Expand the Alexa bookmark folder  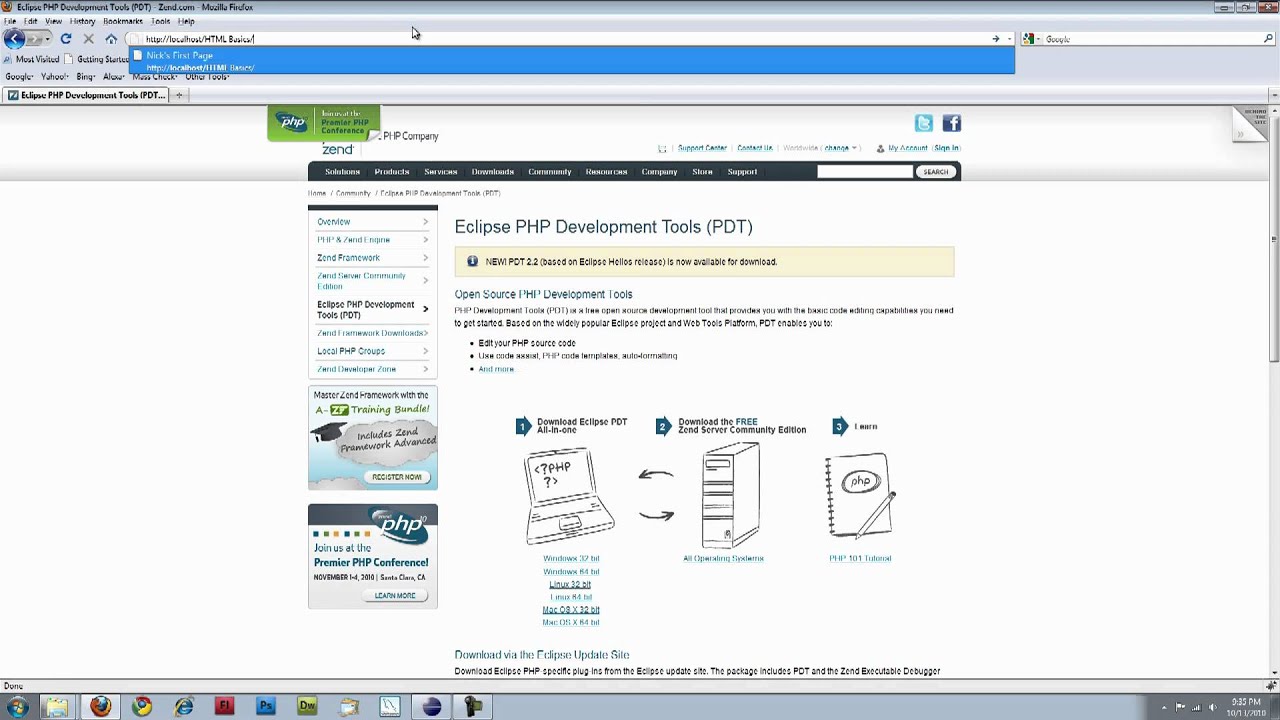[114, 77]
